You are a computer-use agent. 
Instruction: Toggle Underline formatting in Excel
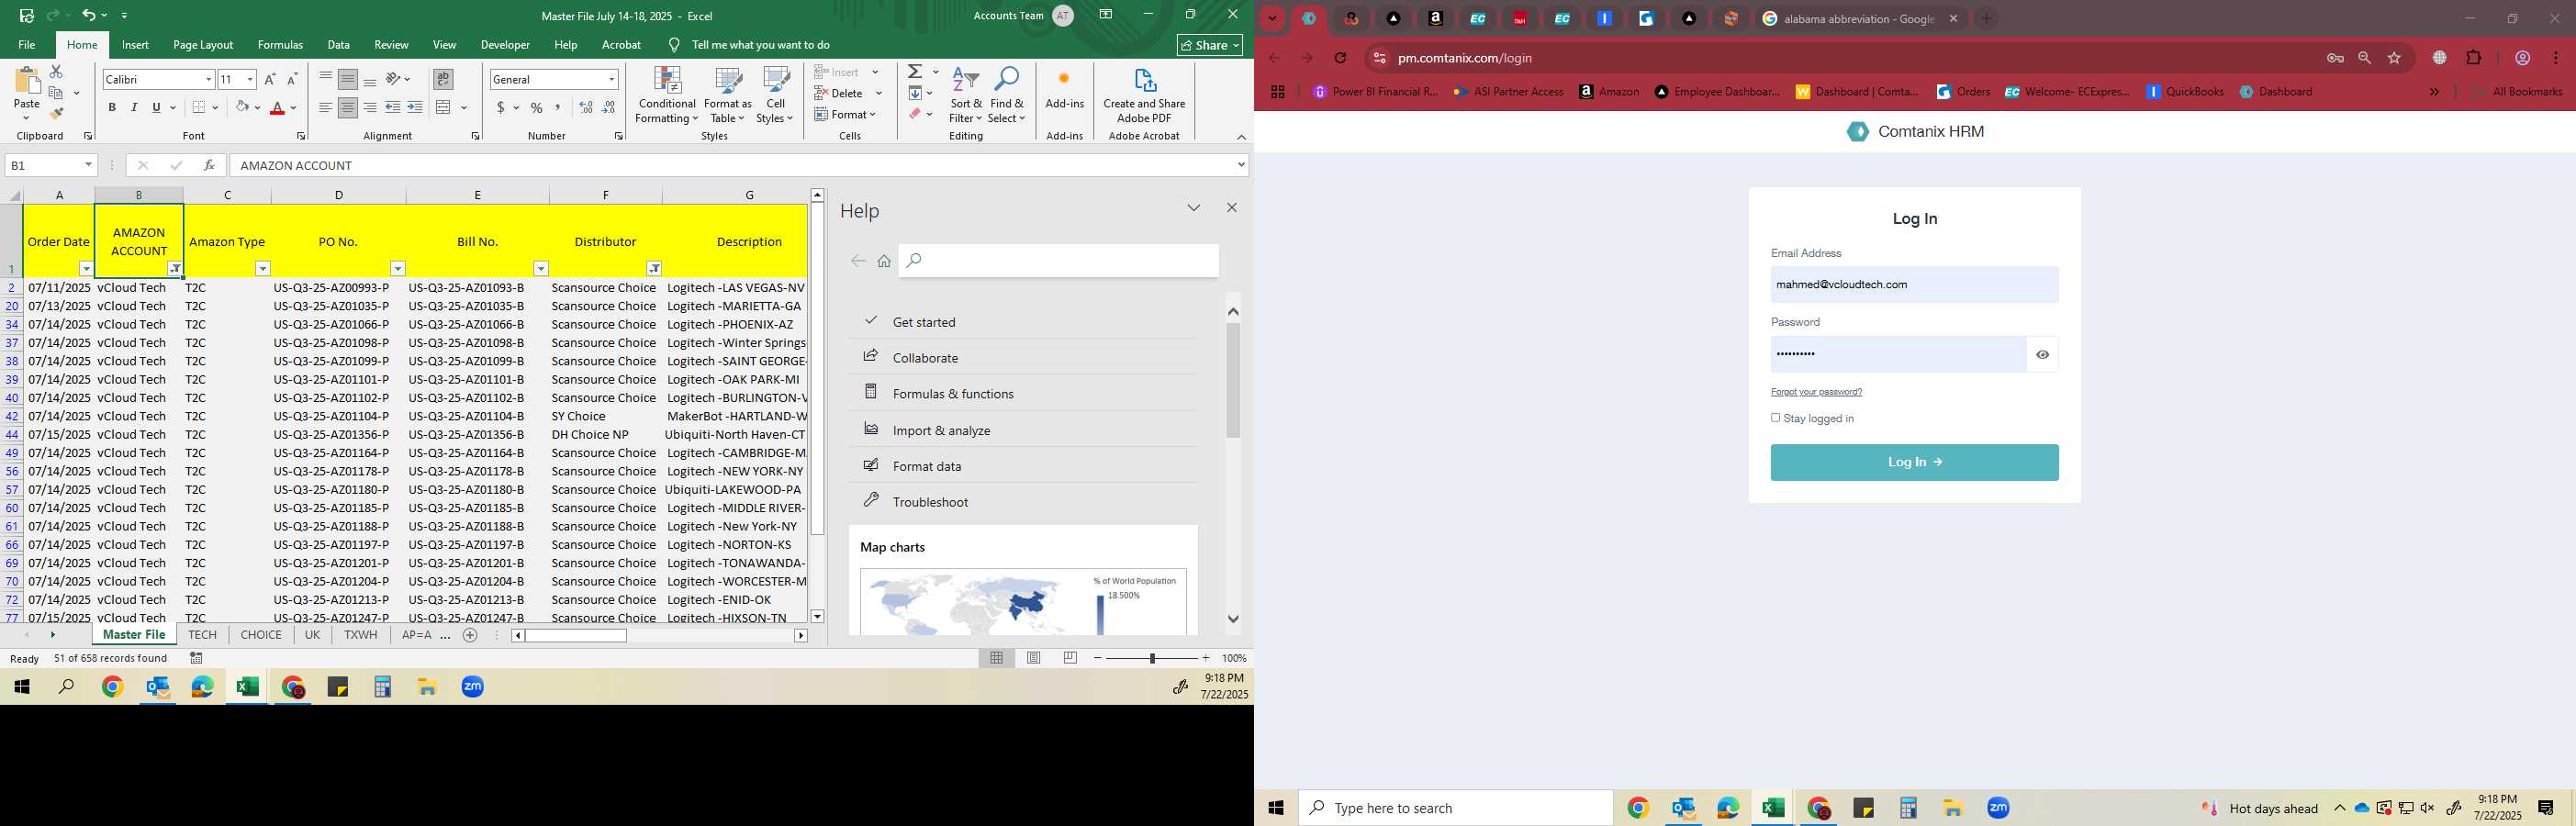click(156, 107)
